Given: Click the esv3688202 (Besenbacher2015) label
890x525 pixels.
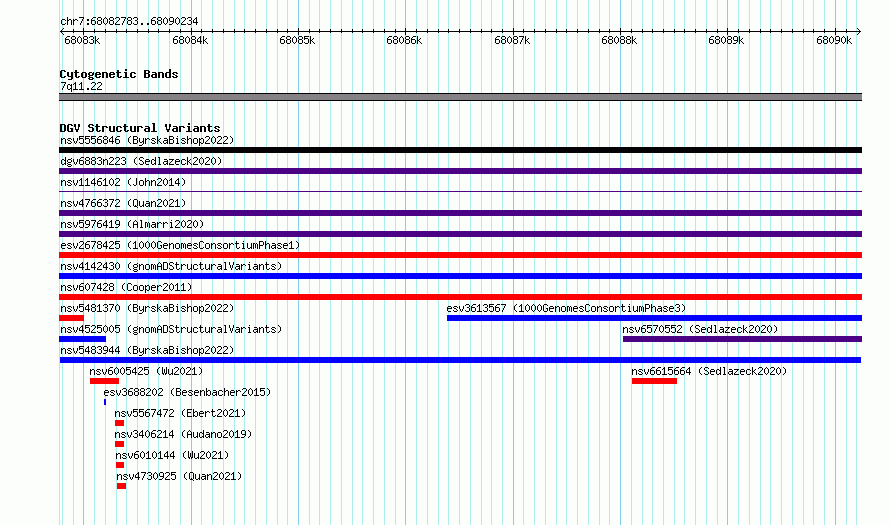Looking at the screenshot, I should tap(187, 392).
